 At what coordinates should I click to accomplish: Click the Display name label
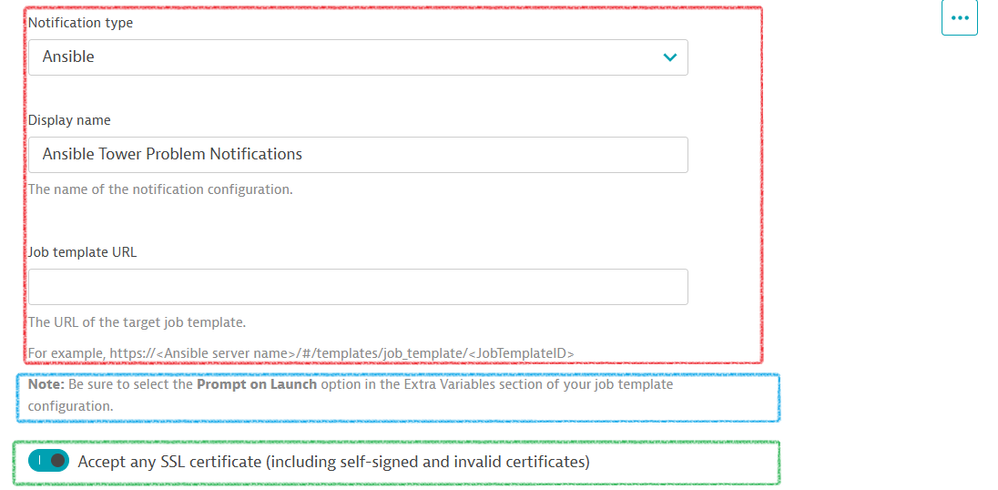coord(69,120)
